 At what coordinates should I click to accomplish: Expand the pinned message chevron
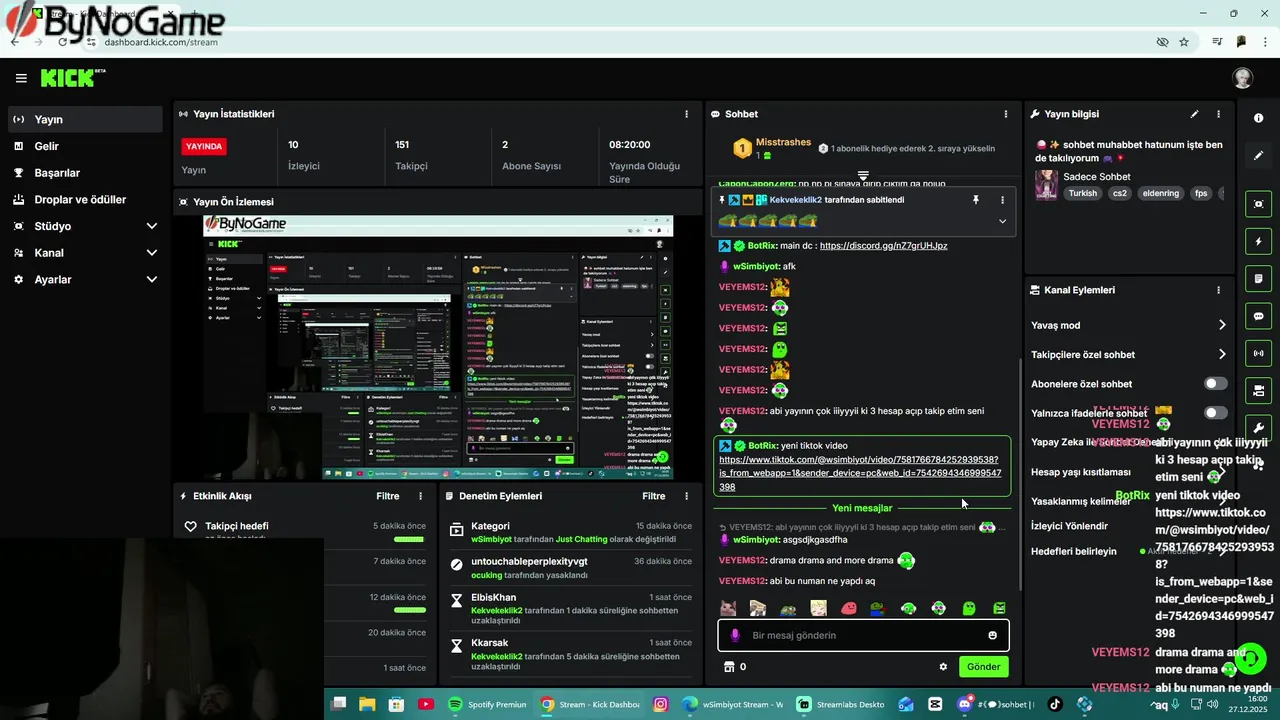(x=1002, y=221)
